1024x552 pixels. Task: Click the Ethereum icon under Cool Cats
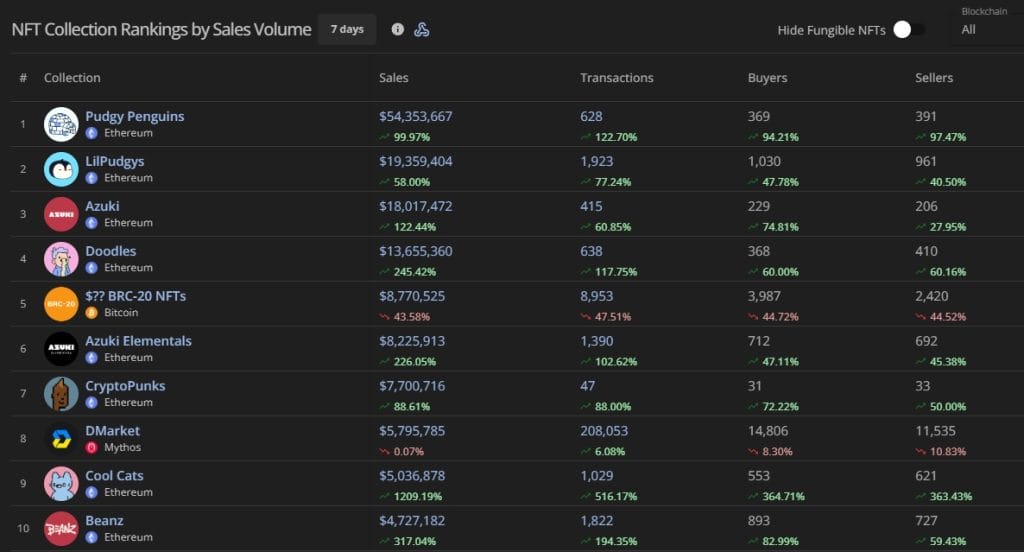tap(92, 493)
